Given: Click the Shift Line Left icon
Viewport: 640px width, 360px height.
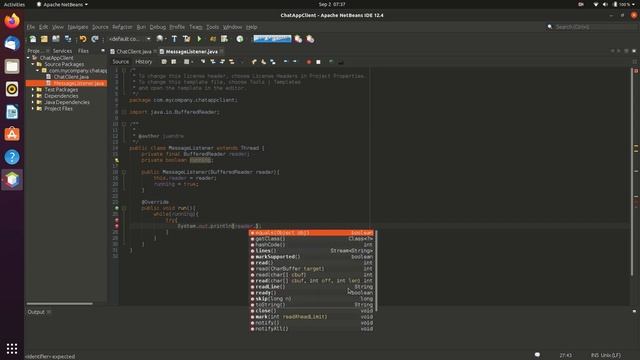Looking at the screenshot, I should pos(285,62).
